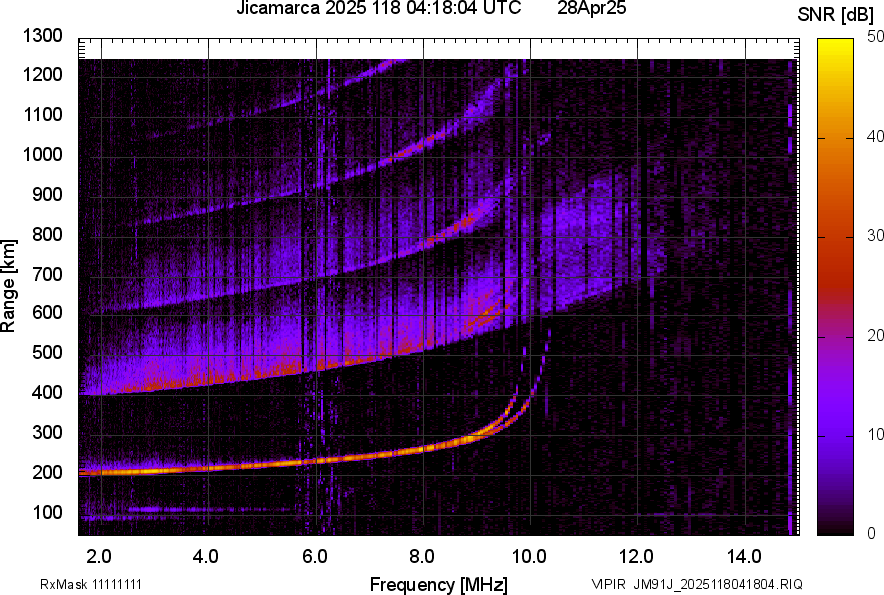Click the colorbar tick label '50'

pos(876,37)
